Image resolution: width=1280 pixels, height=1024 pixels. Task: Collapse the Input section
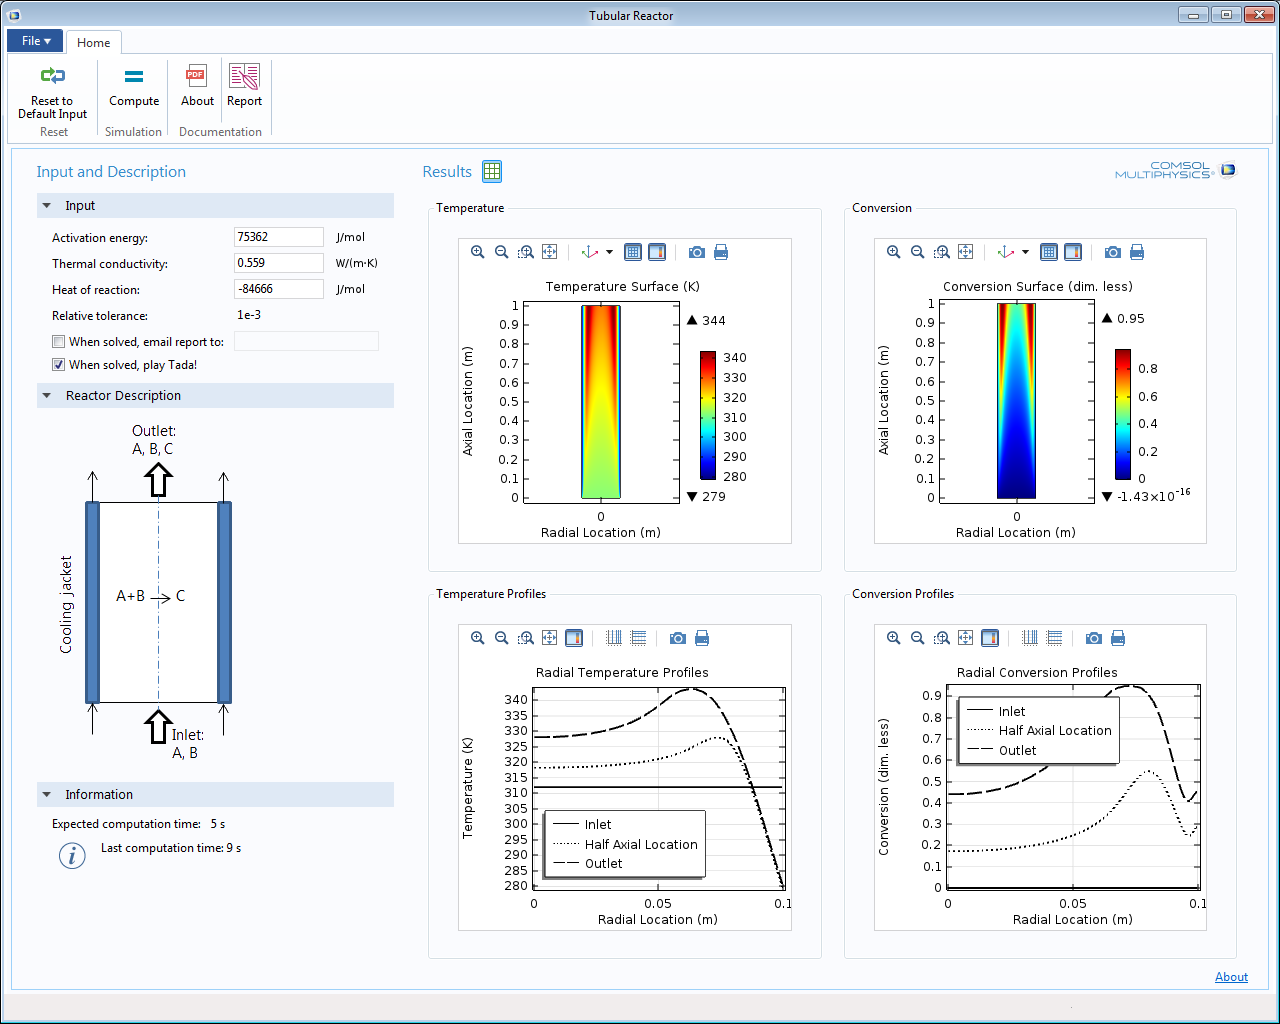point(47,206)
